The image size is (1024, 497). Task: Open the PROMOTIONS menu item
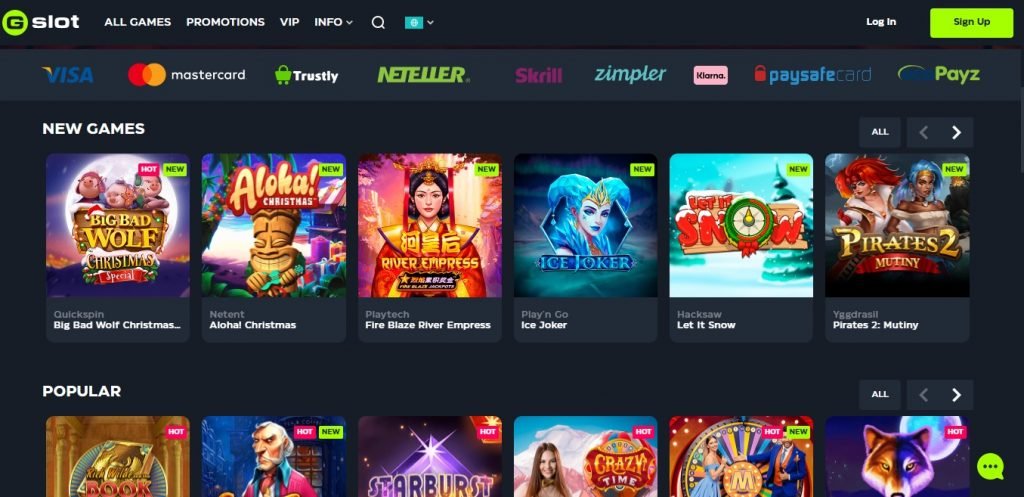pyautogui.click(x=225, y=22)
